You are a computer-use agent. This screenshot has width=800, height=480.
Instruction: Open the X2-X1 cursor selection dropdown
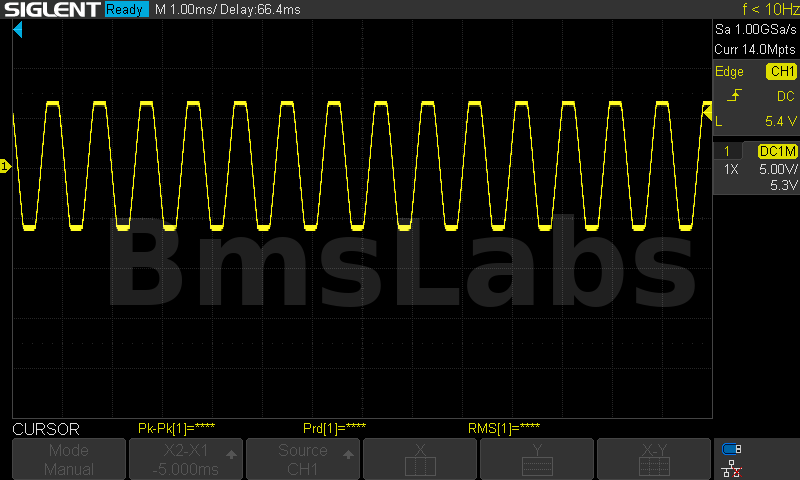[x=186, y=459]
